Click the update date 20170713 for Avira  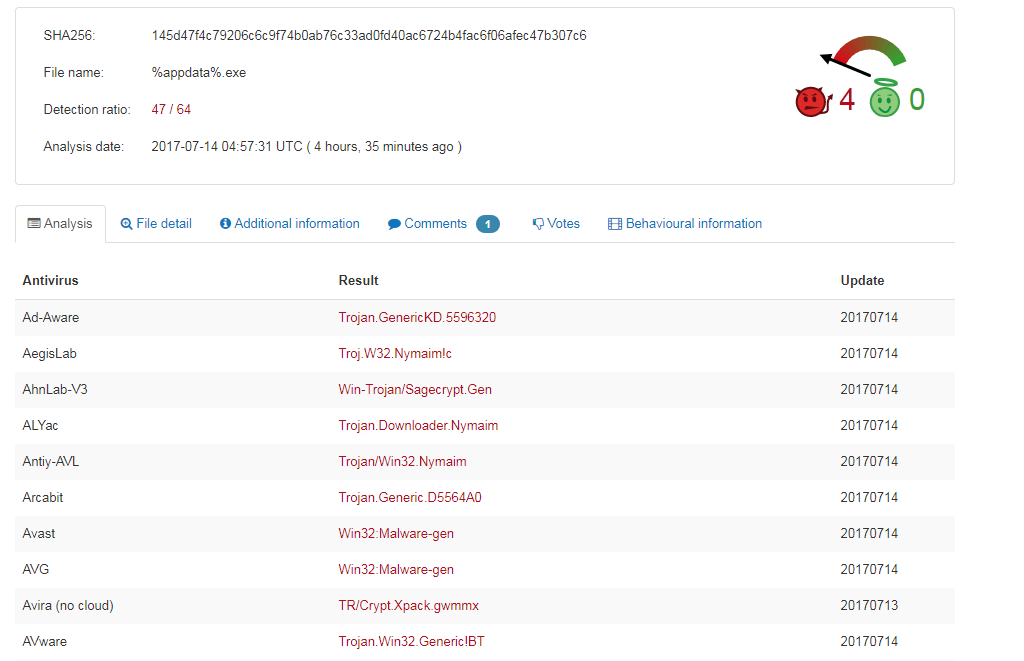tap(869, 605)
